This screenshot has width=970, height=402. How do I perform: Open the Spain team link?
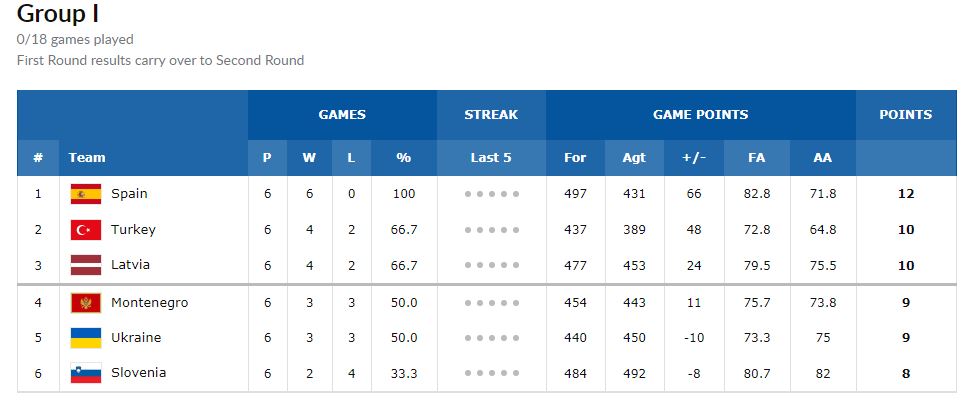[x=129, y=194]
